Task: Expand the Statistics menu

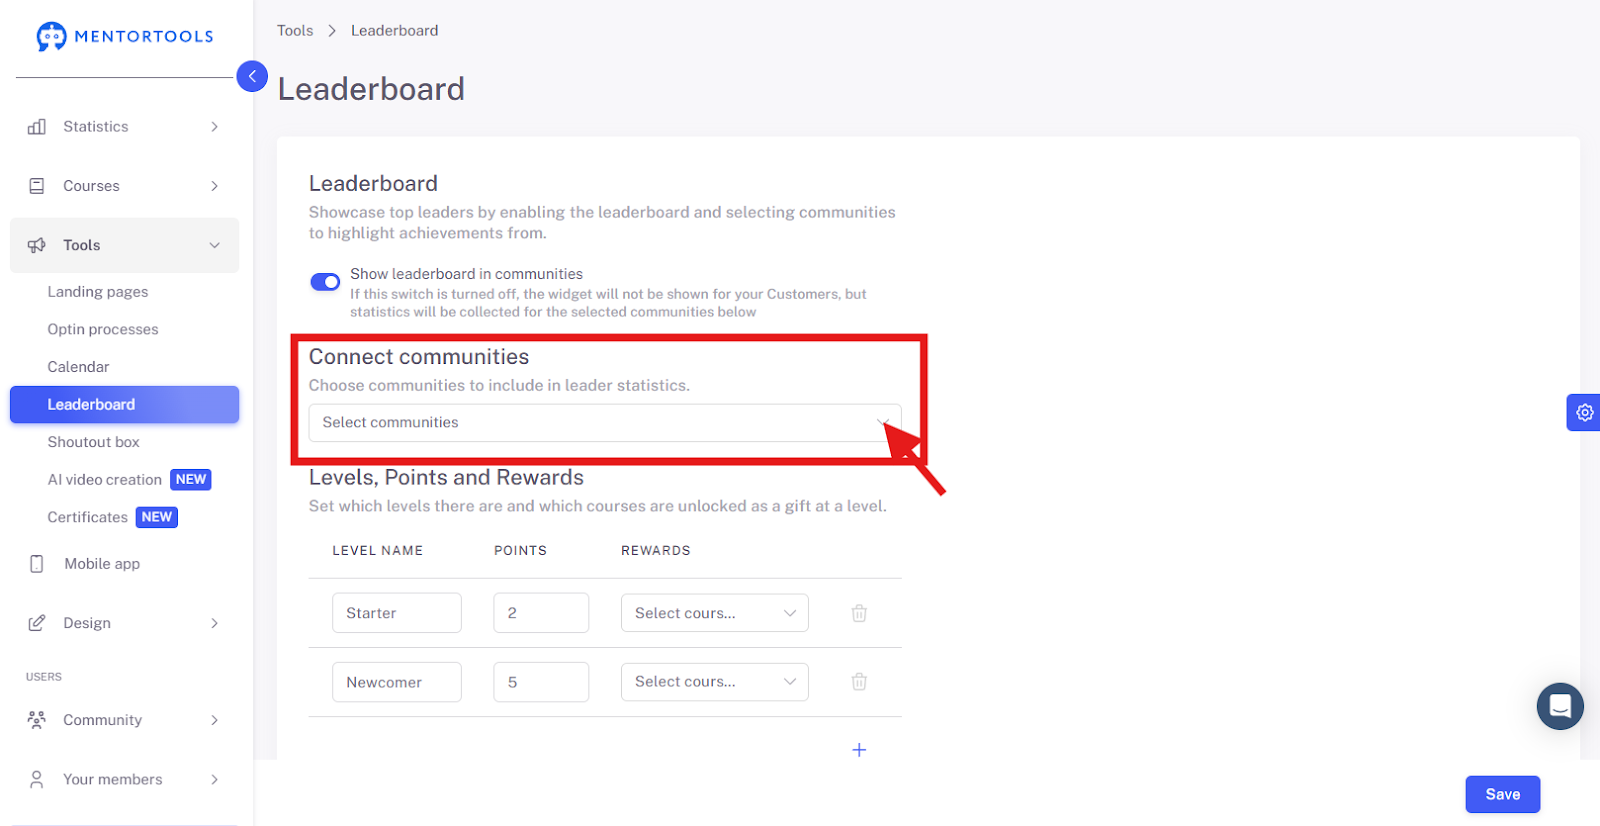Action: pyautogui.click(x=125, y=127)
